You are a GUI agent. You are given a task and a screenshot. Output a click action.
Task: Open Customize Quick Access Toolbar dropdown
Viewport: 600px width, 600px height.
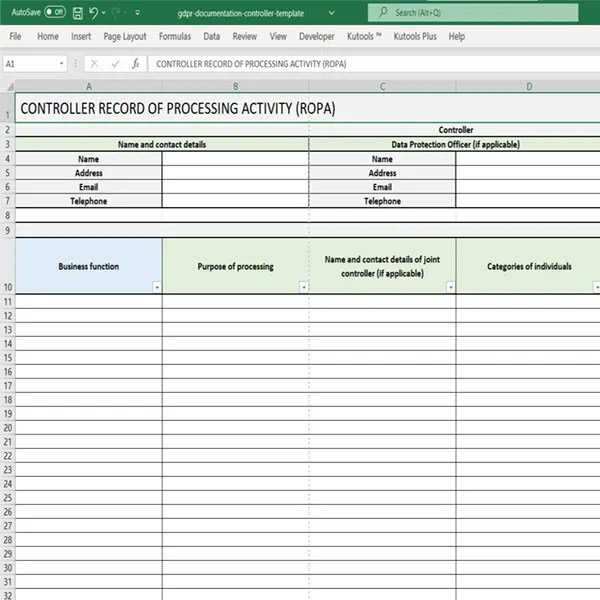point(137,13)
